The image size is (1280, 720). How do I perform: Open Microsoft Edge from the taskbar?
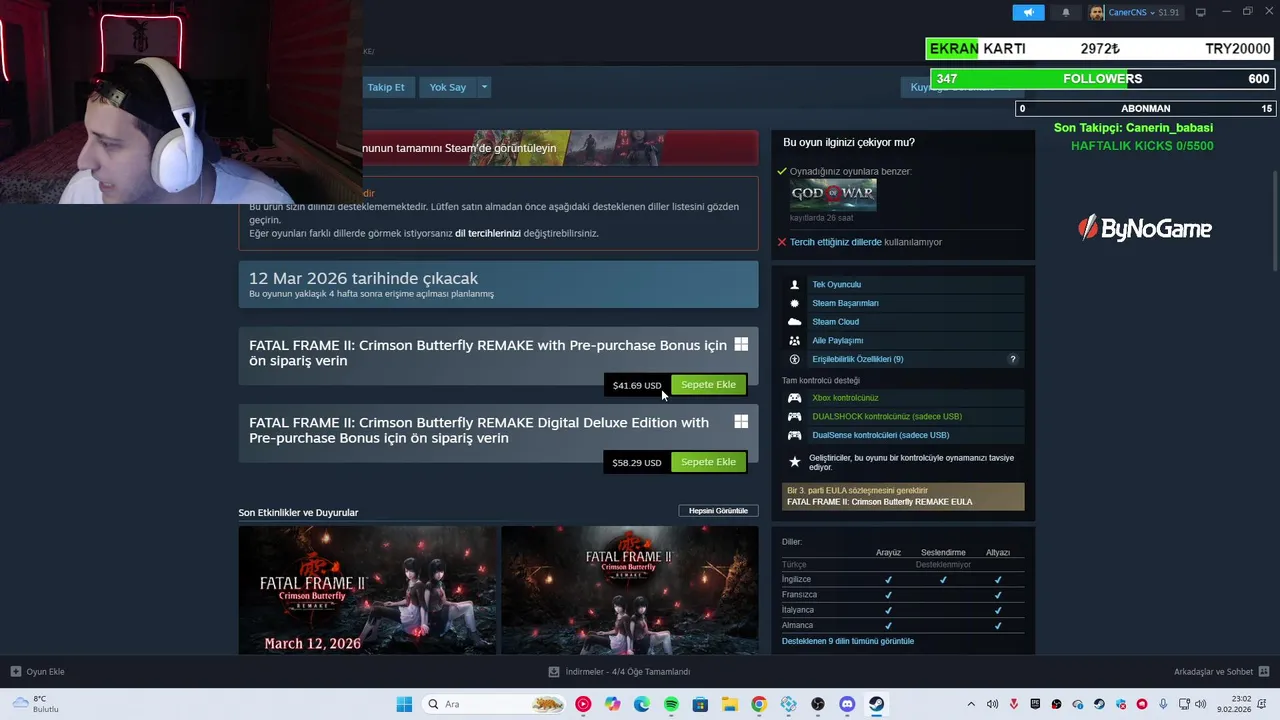(642, 704)
